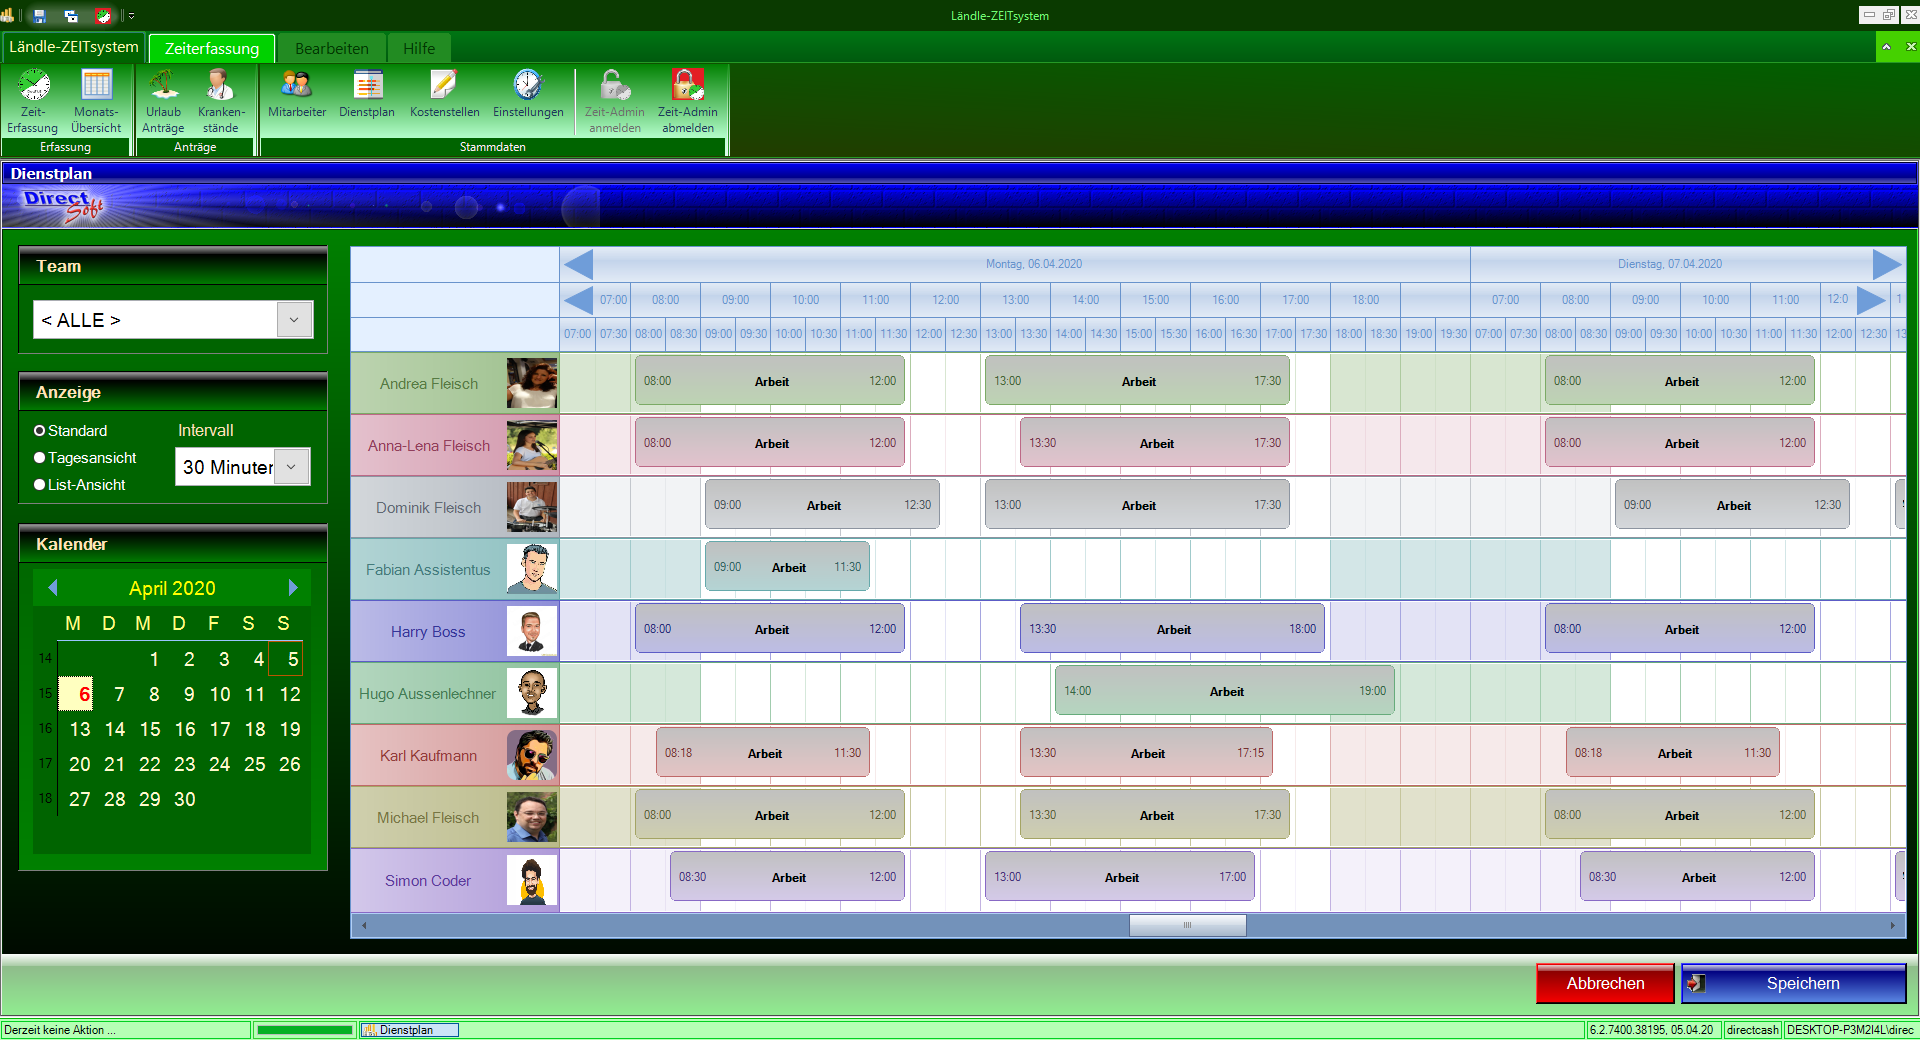
Task: Open the Dienstplan ribbon icon
Action: coord(367,94)
